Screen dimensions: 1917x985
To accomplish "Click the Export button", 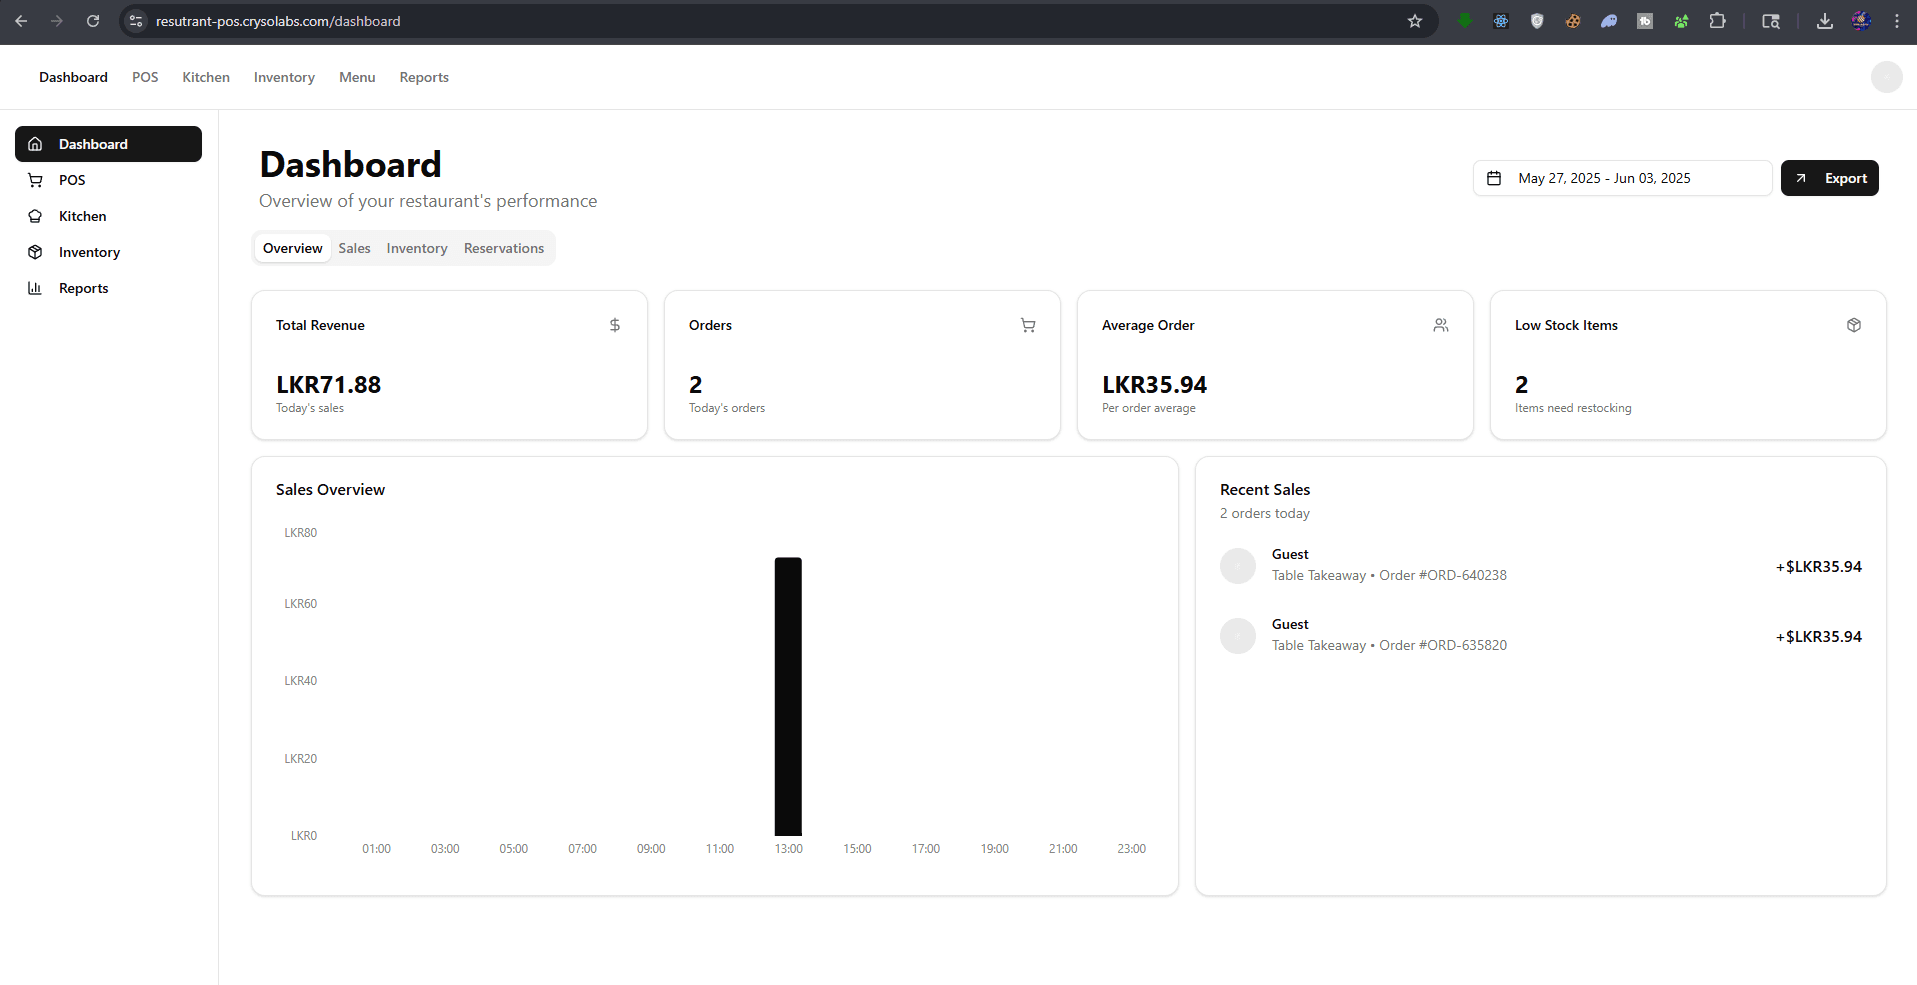I will tap(1829, 178).
